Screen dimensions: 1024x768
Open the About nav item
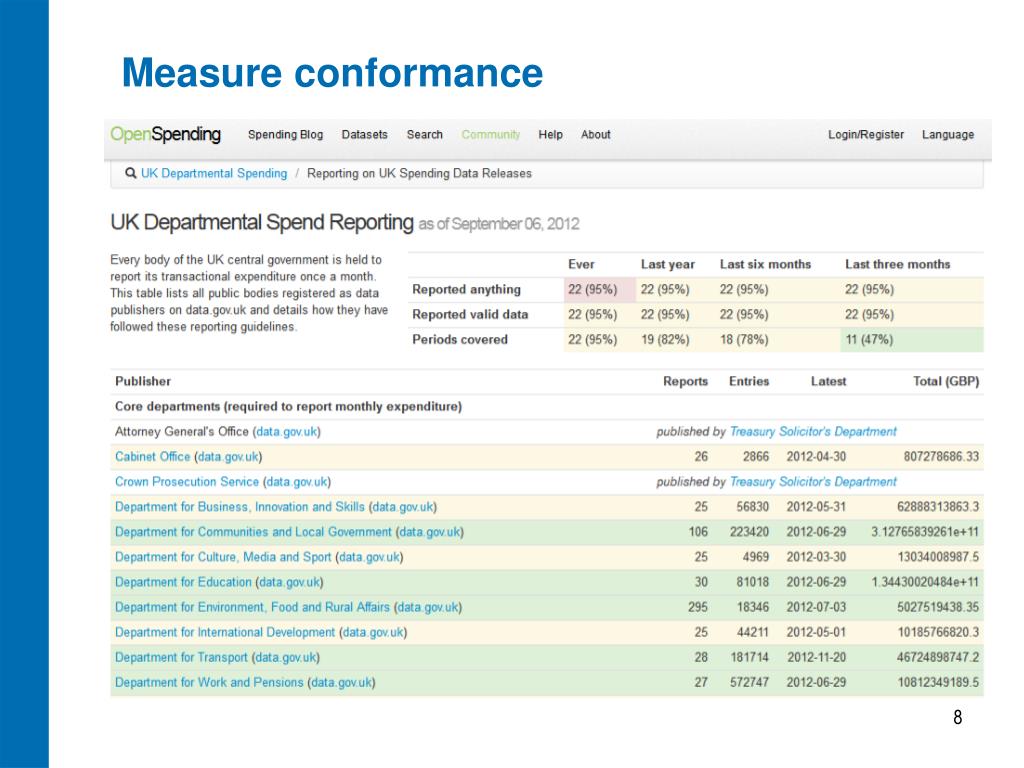tap(596, 135)
